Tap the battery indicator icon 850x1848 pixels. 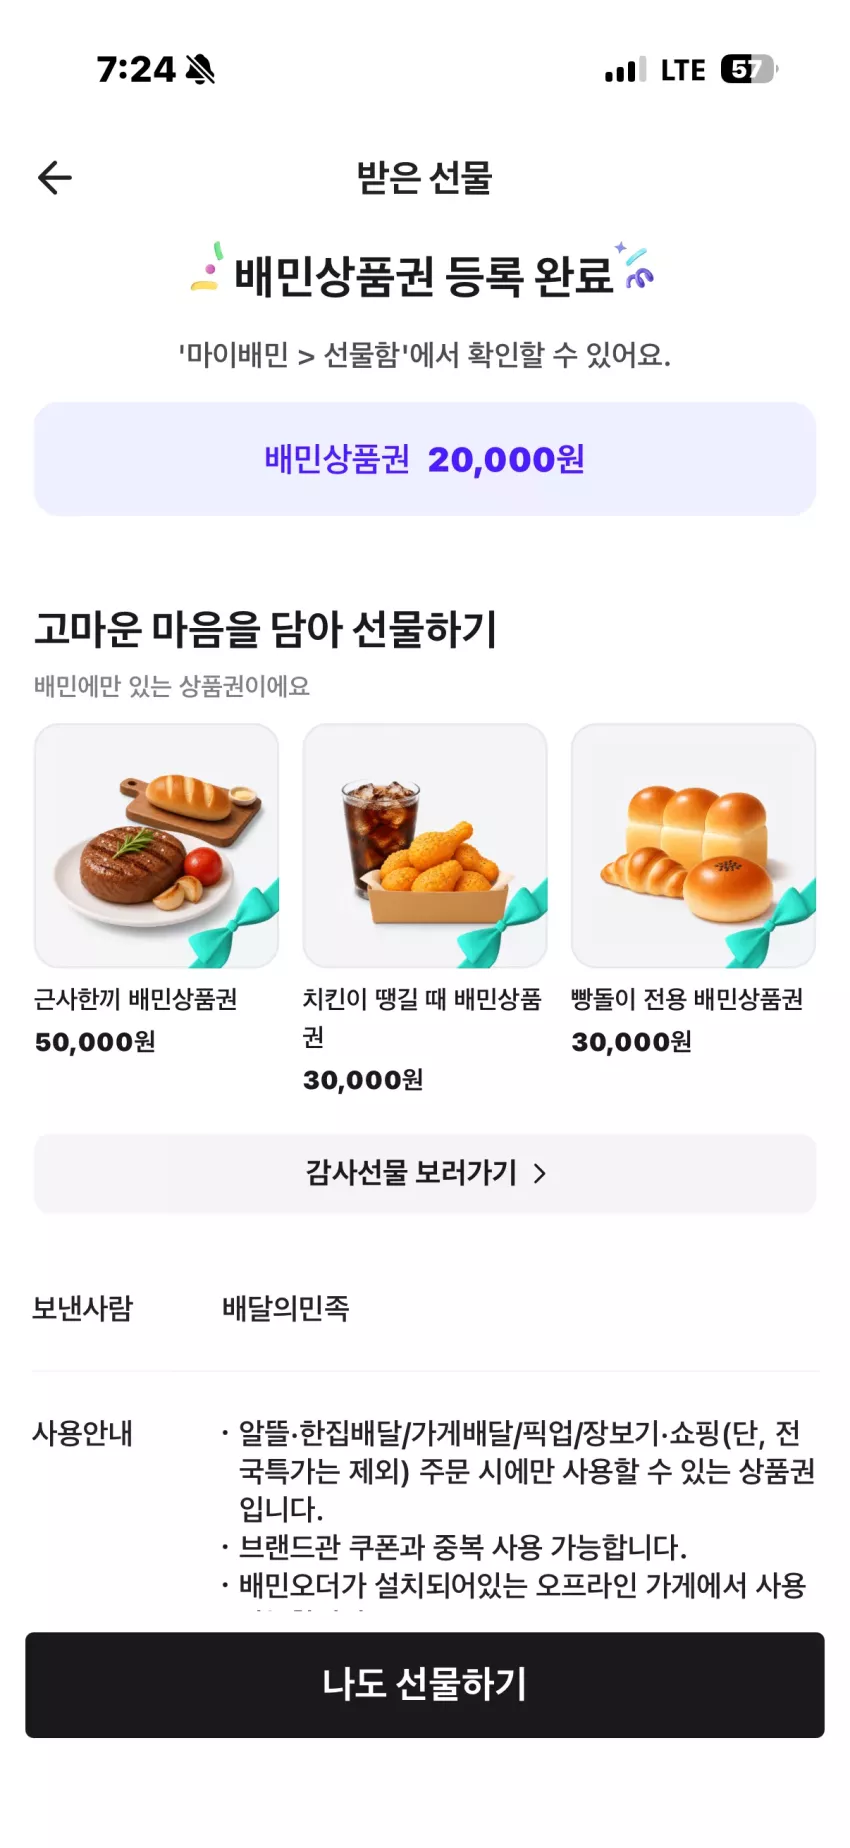coord(749,69)
